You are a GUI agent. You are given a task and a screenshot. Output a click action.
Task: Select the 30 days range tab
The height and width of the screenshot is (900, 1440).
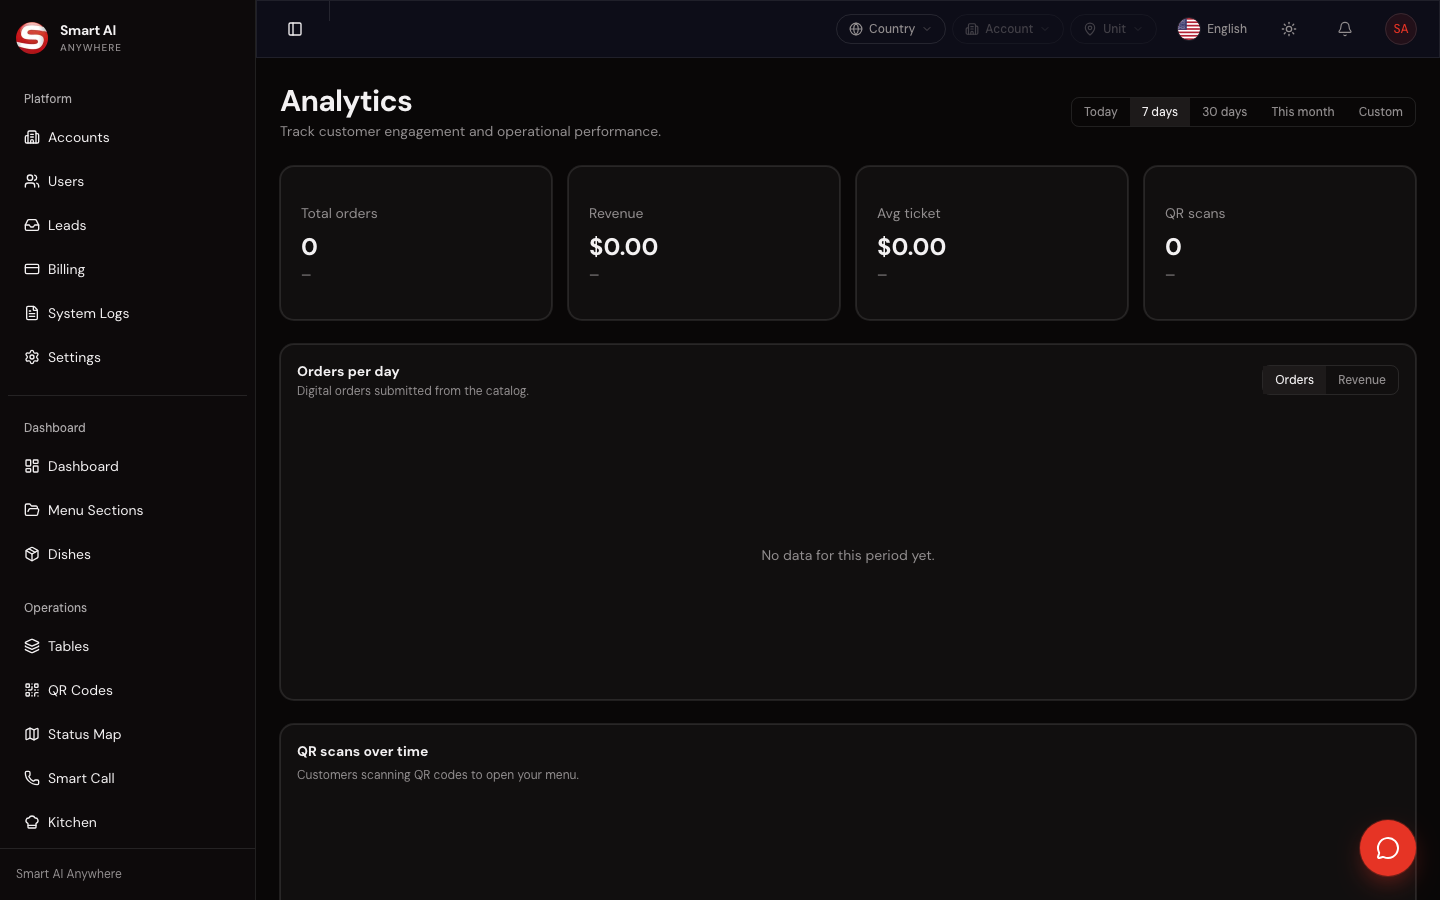coord(1225,112)
